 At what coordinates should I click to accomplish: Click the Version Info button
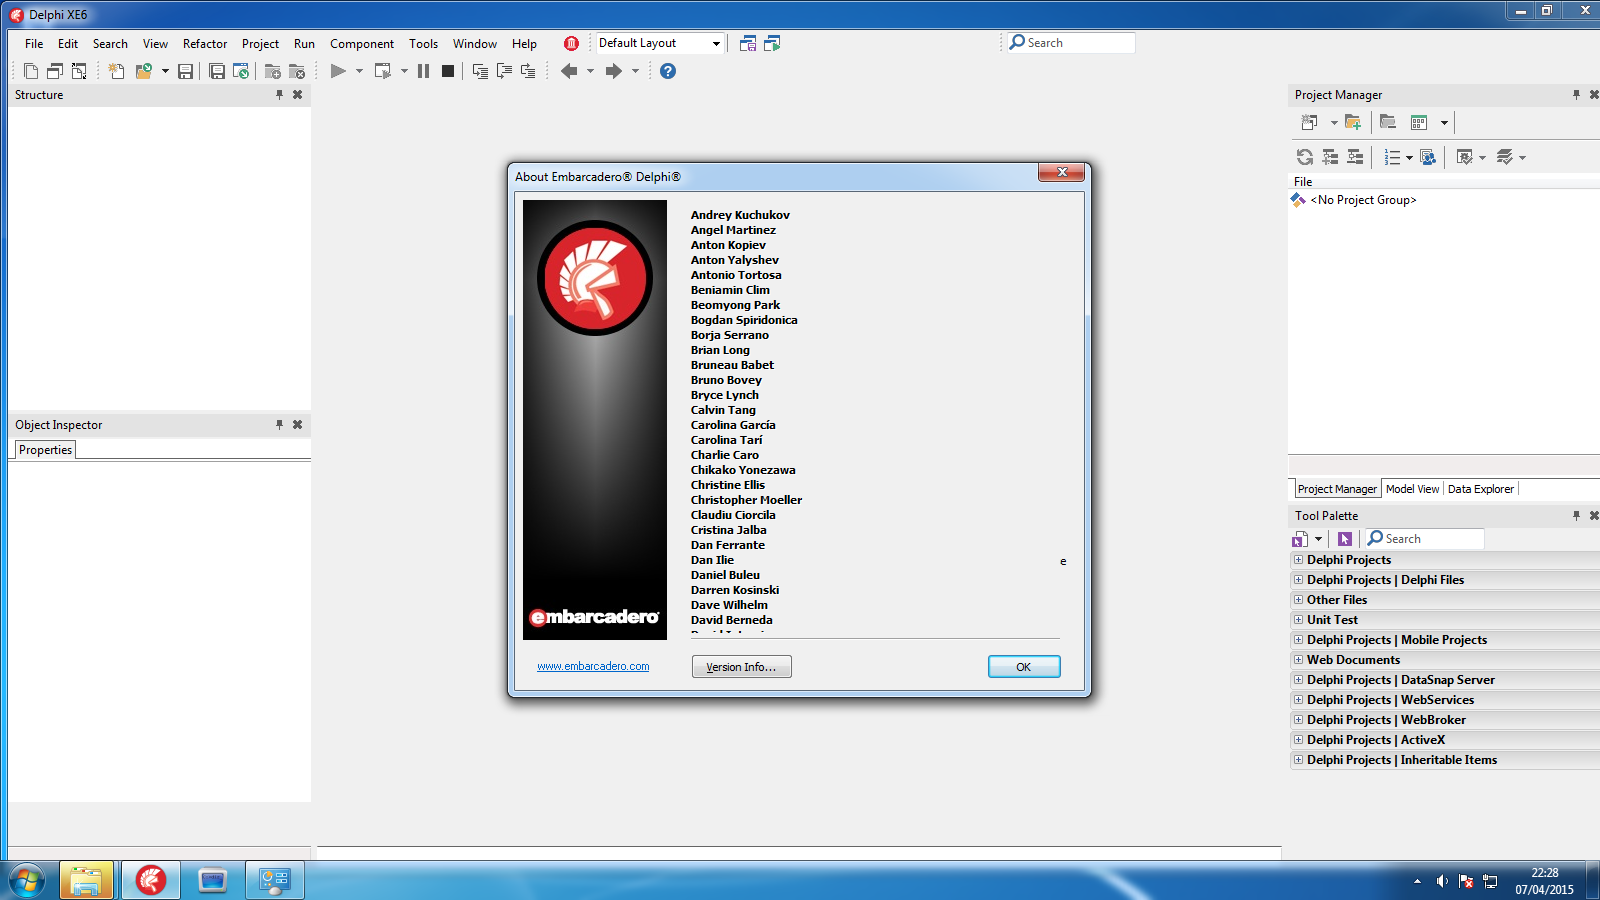coord(741,667)
